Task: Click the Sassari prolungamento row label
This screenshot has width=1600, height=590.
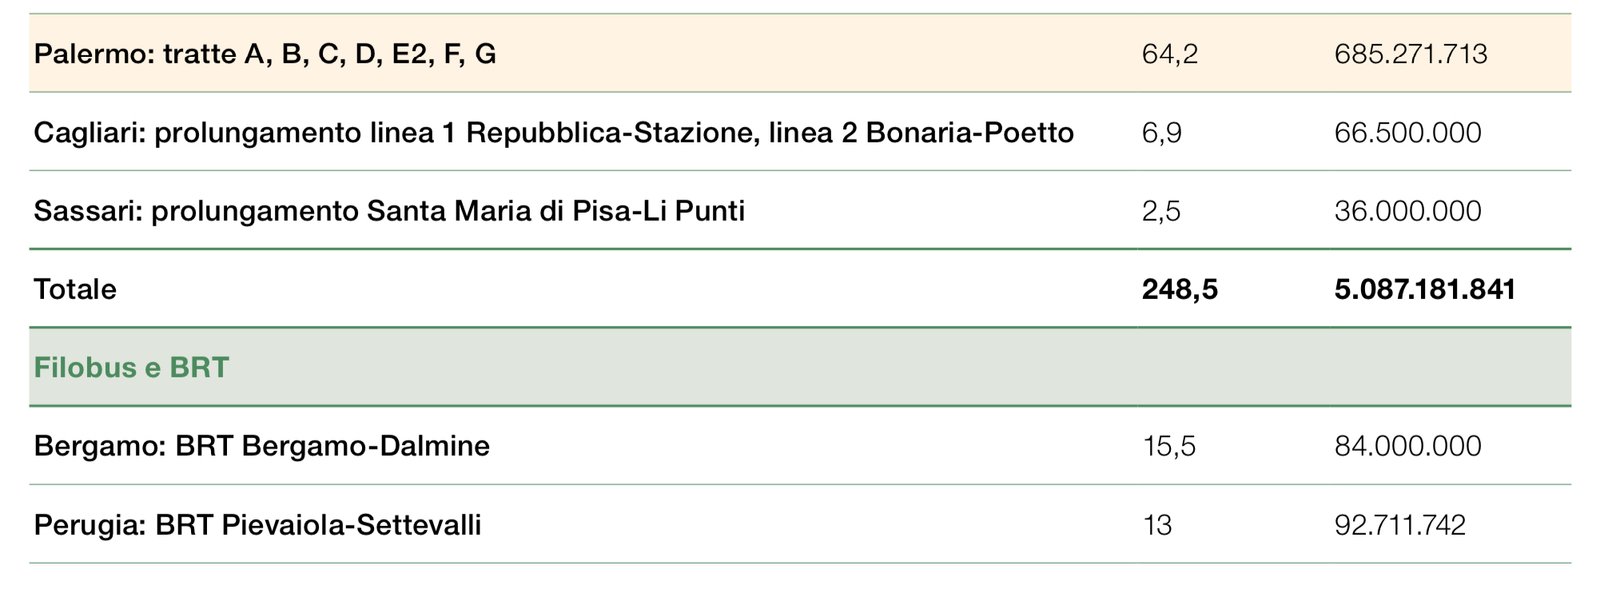Action: (389, 211)
